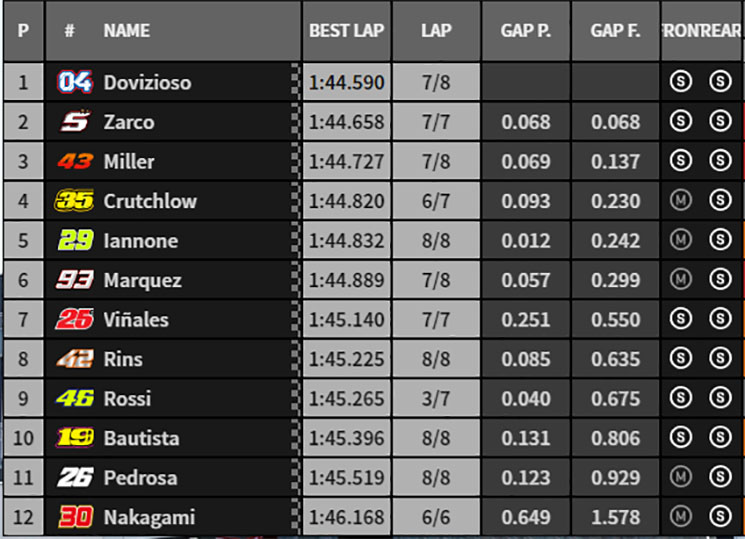Click Rossi's lap count 3/7 cell
745x539 pixels.
pos(436,398)
